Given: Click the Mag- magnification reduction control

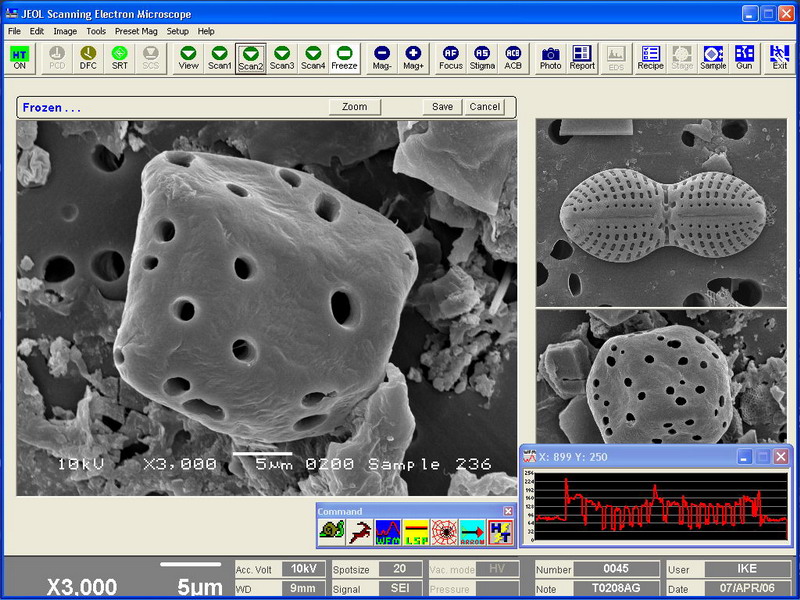Looking at the screenshot, I should [x=383, y=57].
